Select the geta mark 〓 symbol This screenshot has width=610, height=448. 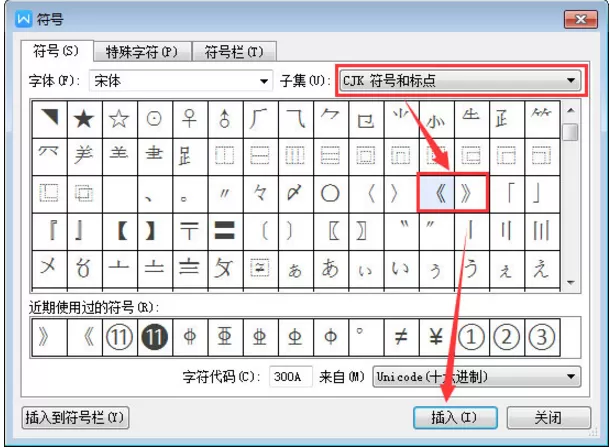point(225,231)
